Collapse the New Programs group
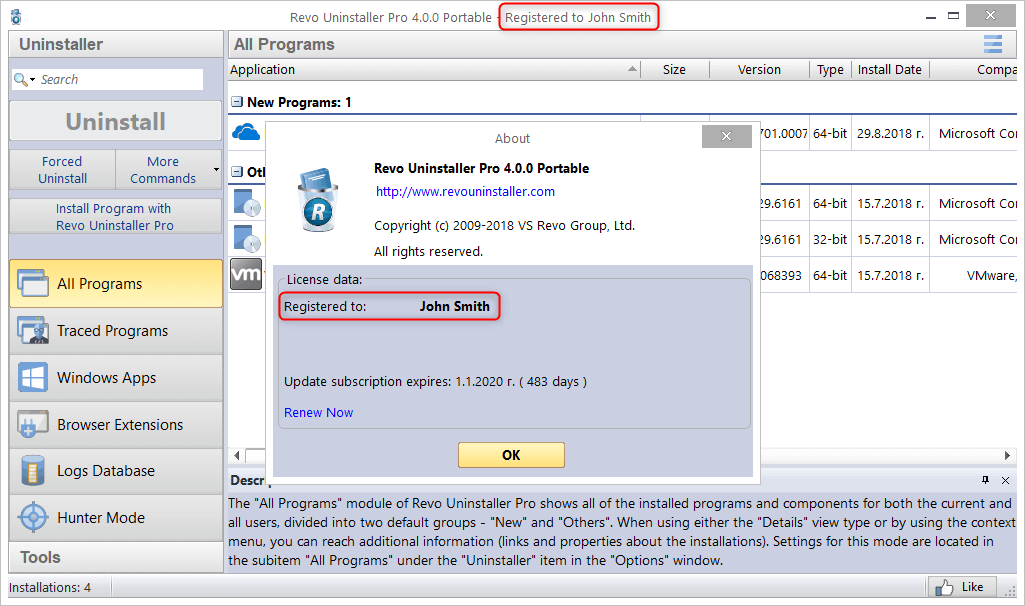This screenshot has width=1025, height=606. point(237,102)
